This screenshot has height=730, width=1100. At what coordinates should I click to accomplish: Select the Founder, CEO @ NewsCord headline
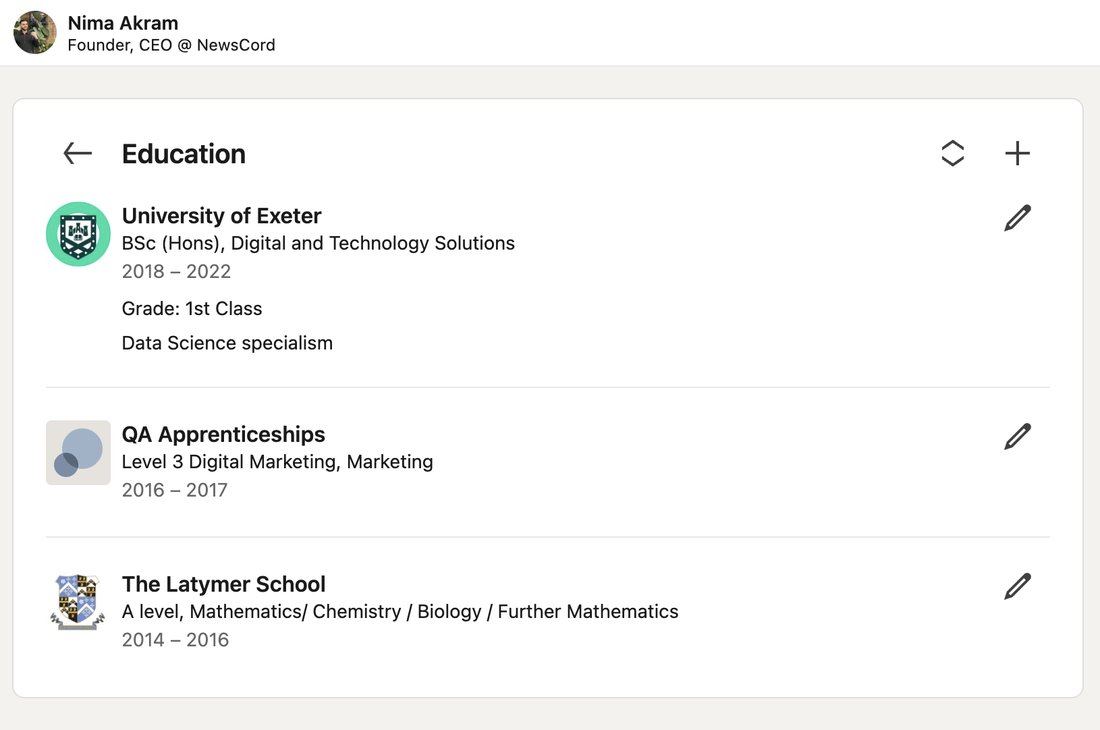pyautogui.click(x=171, y=45)
